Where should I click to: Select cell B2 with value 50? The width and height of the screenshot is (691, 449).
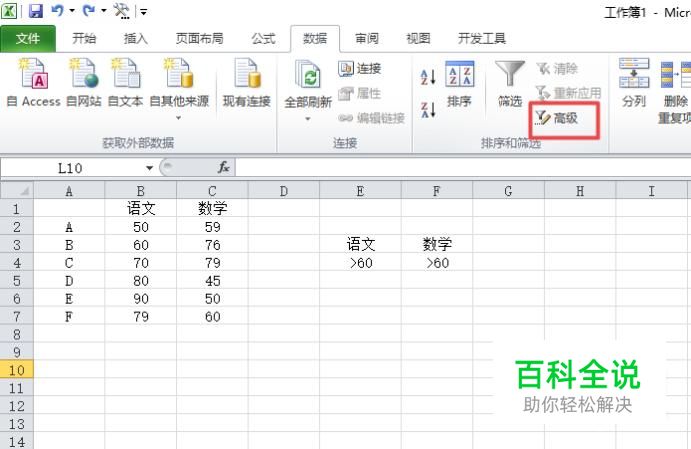[x=141, y=226]
